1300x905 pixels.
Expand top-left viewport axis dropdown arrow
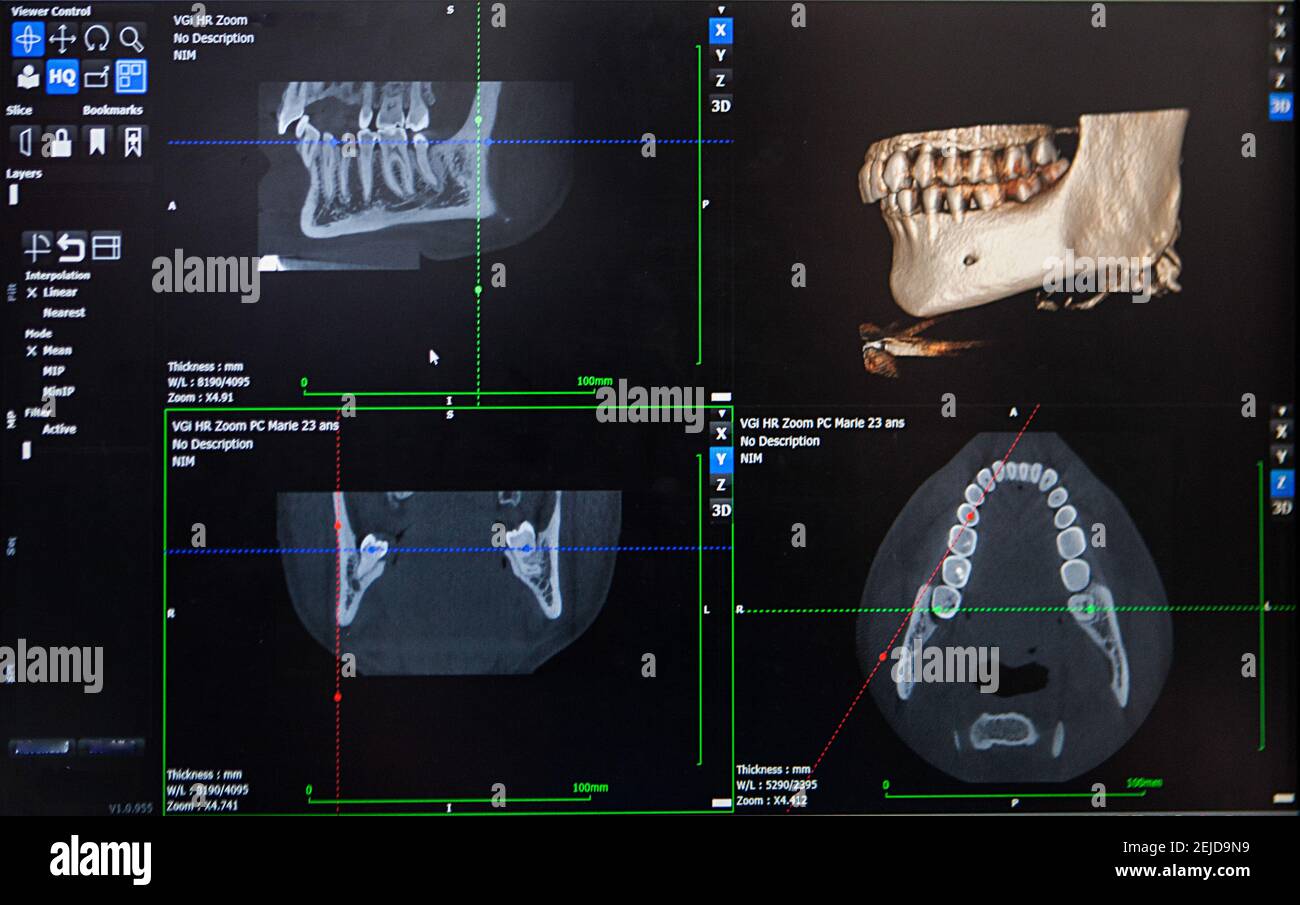pos(720,10)
